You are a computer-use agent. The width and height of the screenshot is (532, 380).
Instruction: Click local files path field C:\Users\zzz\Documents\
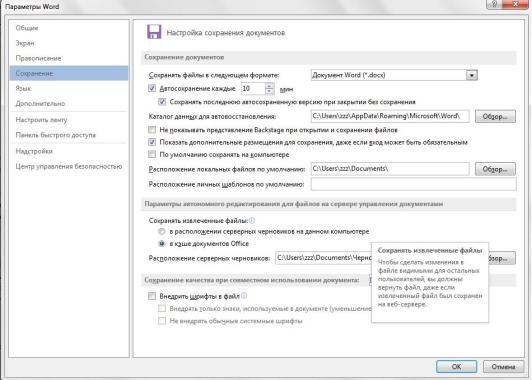[390, 169]
